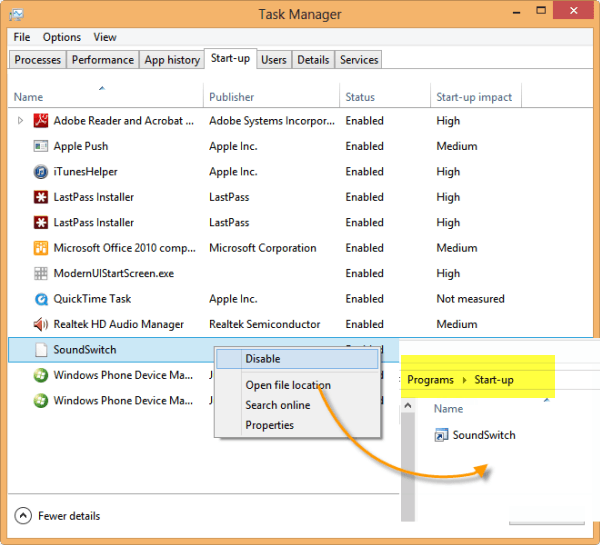Select Microsoft Office 2010 comp... entry name
The image size is (600, 545).
[125, 248]
